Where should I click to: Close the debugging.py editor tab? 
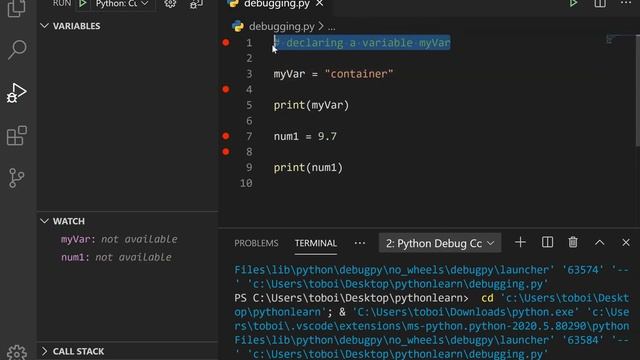[x=320, y=4]
